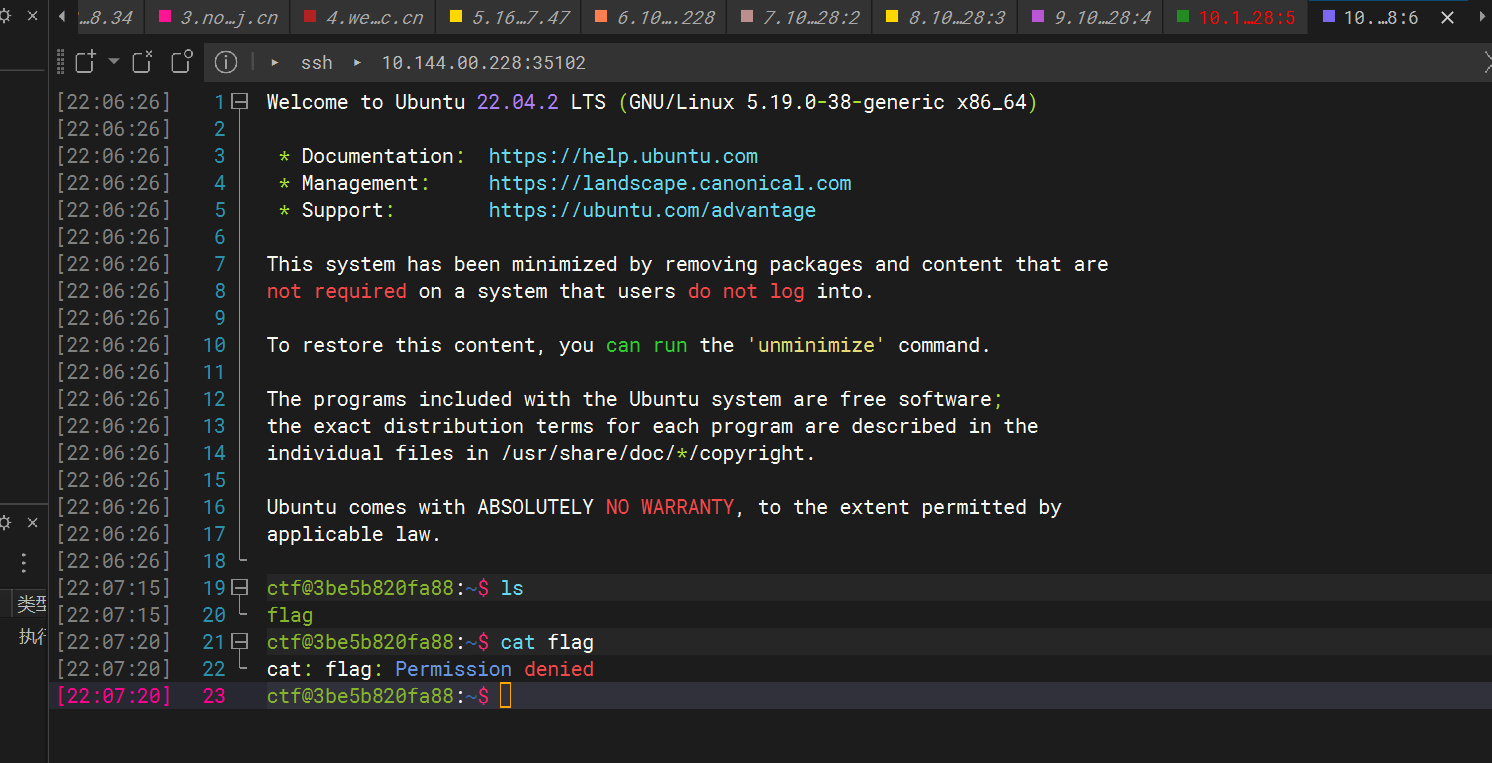Open the https://ubuntu.com/advantage link
Screen dimensions: 1492x763
pos(652,210)
